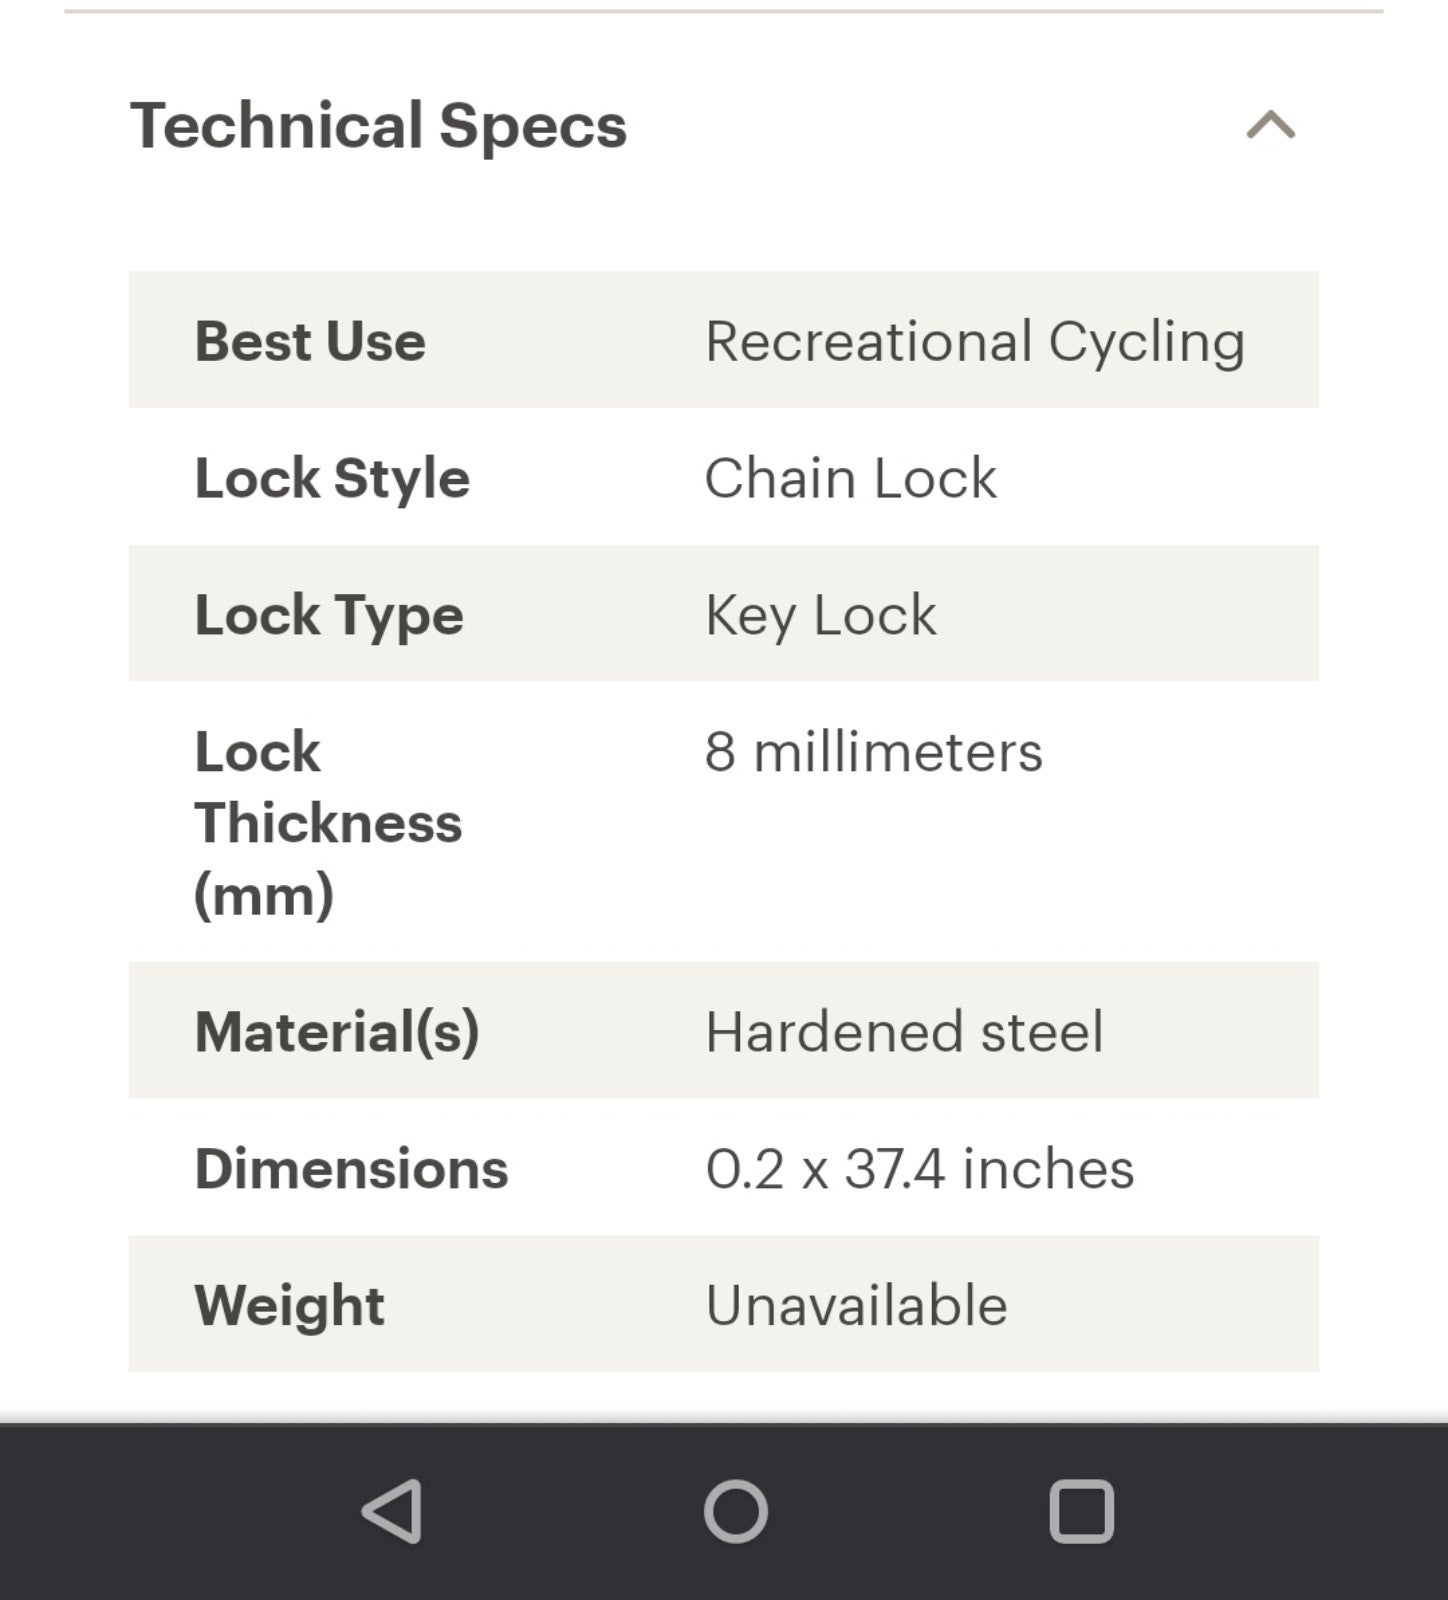Select the Material(s) label
This screenshot has height=1600, width=1448.
(x=337, y=1032)
